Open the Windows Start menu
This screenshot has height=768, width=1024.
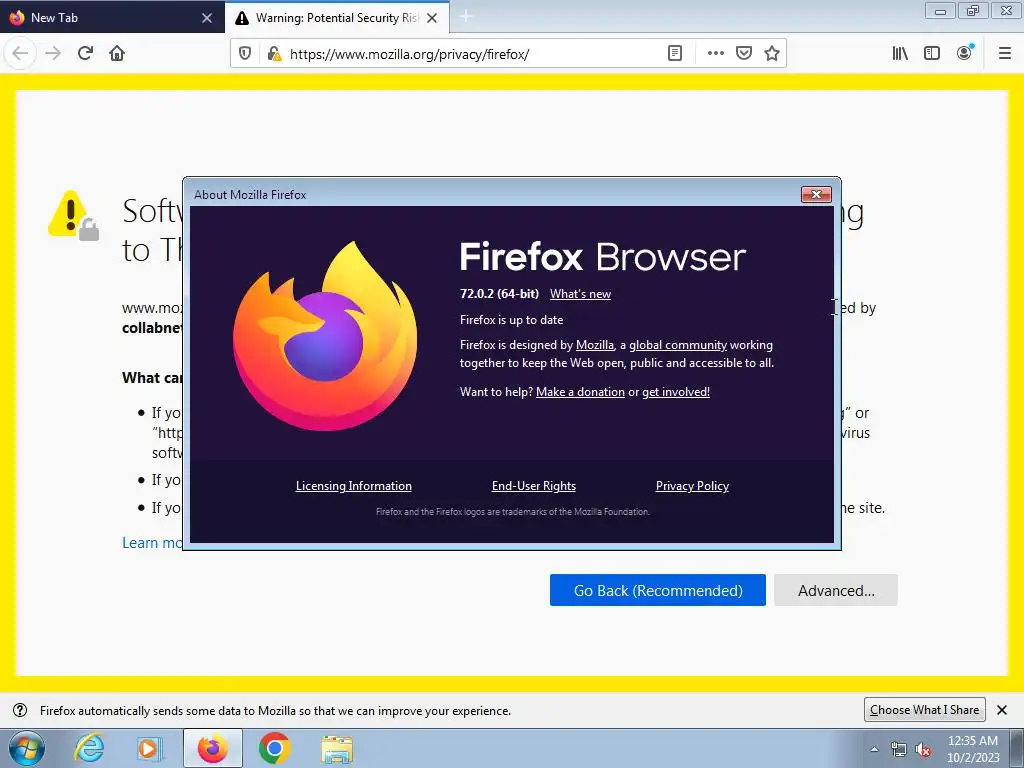click(x=26, y=748)
